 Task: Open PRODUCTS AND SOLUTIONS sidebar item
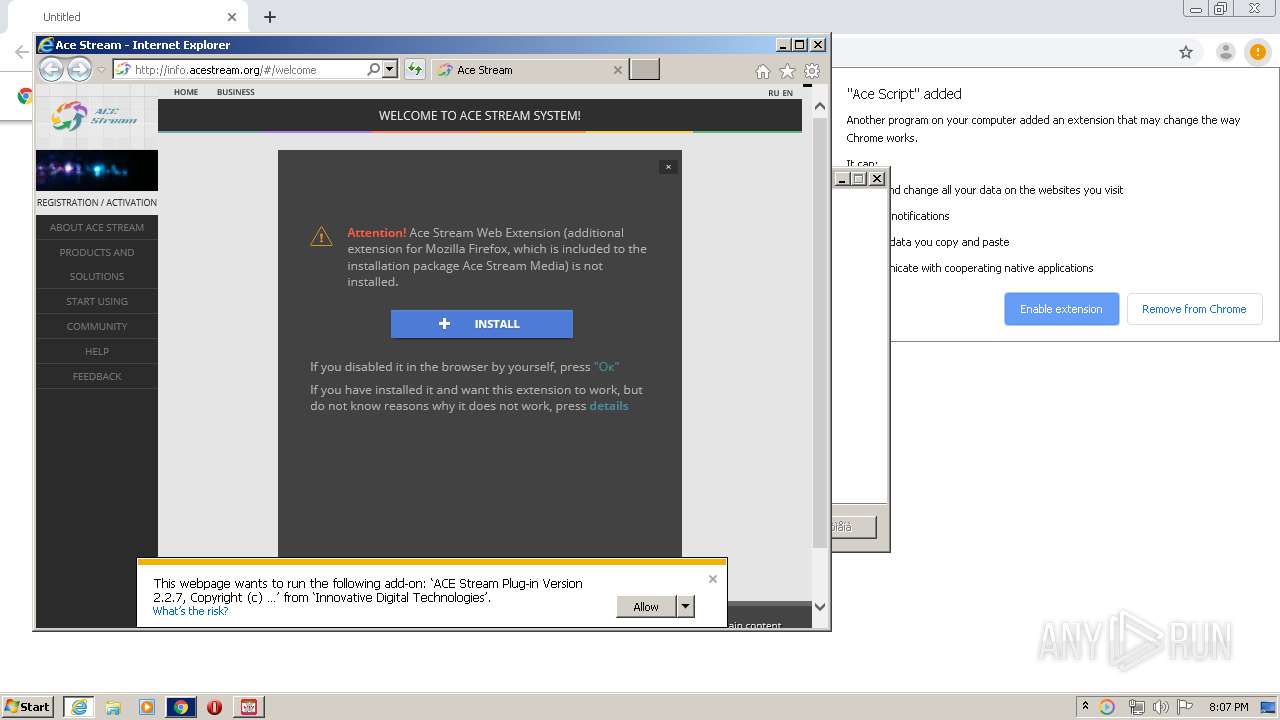[x=97, y=264]
